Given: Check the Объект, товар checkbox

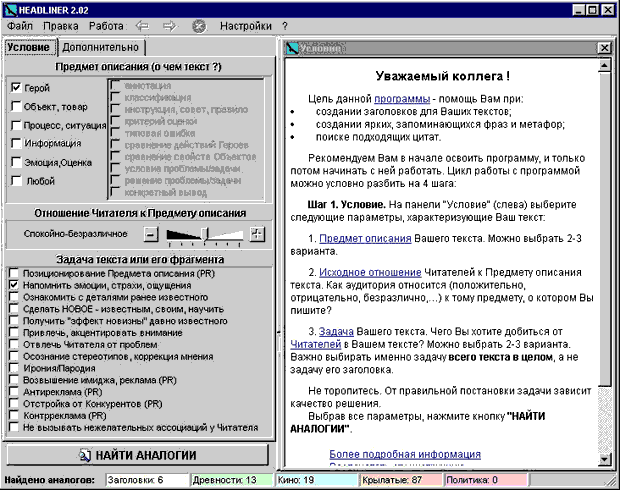Looking at the screenshot, I should pos(16,106).
